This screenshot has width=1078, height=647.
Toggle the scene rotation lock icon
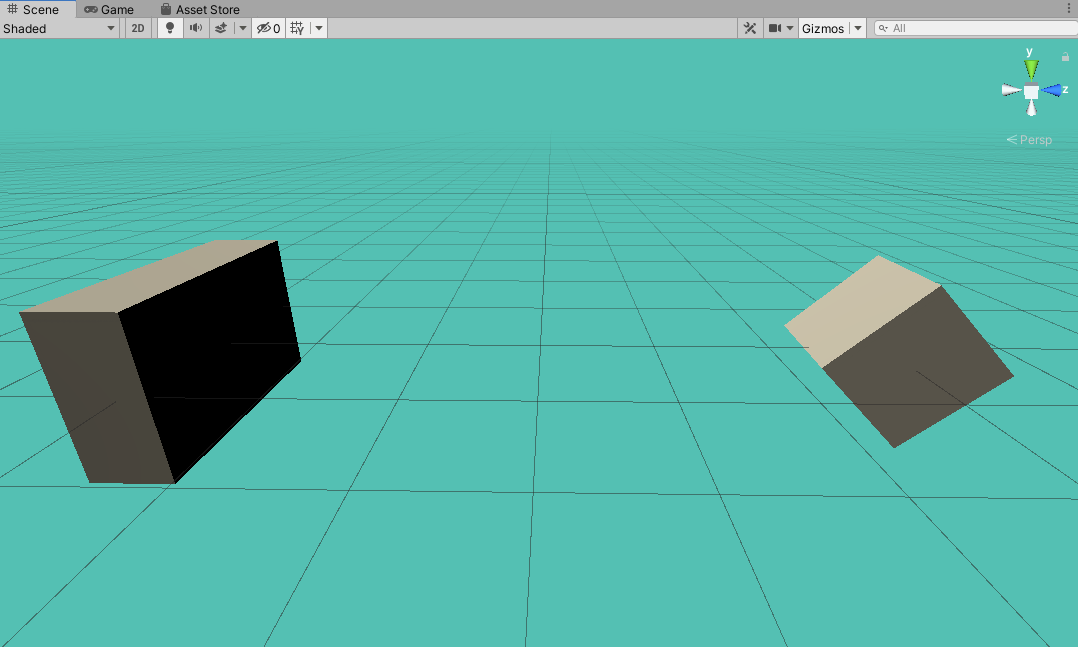(x=1065, y=56)
